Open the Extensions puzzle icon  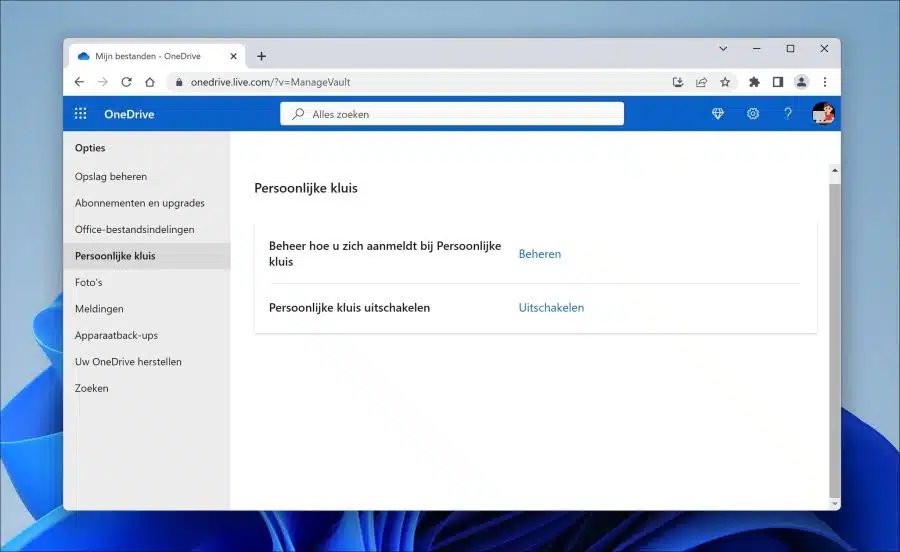(x=754, y=82)
